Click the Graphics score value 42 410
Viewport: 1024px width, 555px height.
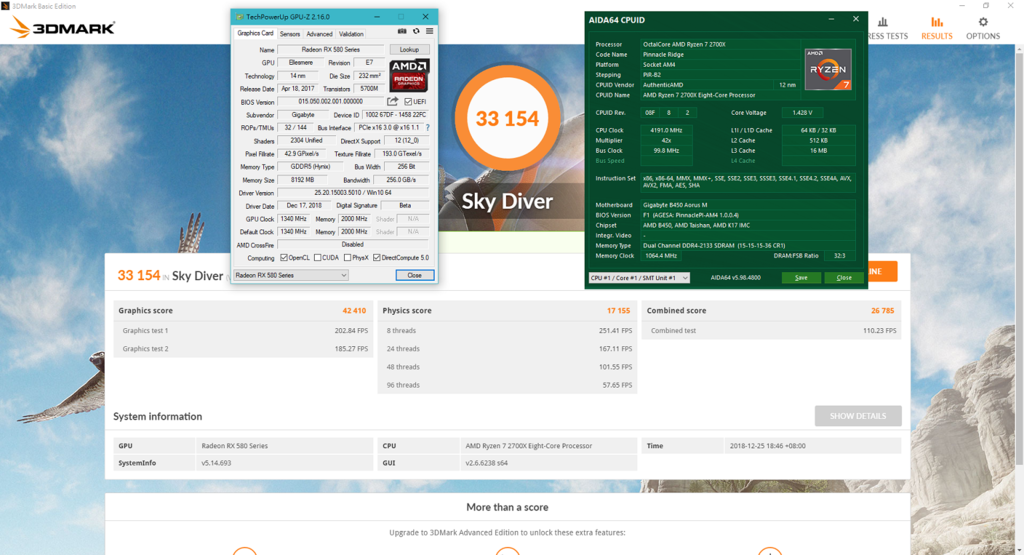[x=354, y=311]
